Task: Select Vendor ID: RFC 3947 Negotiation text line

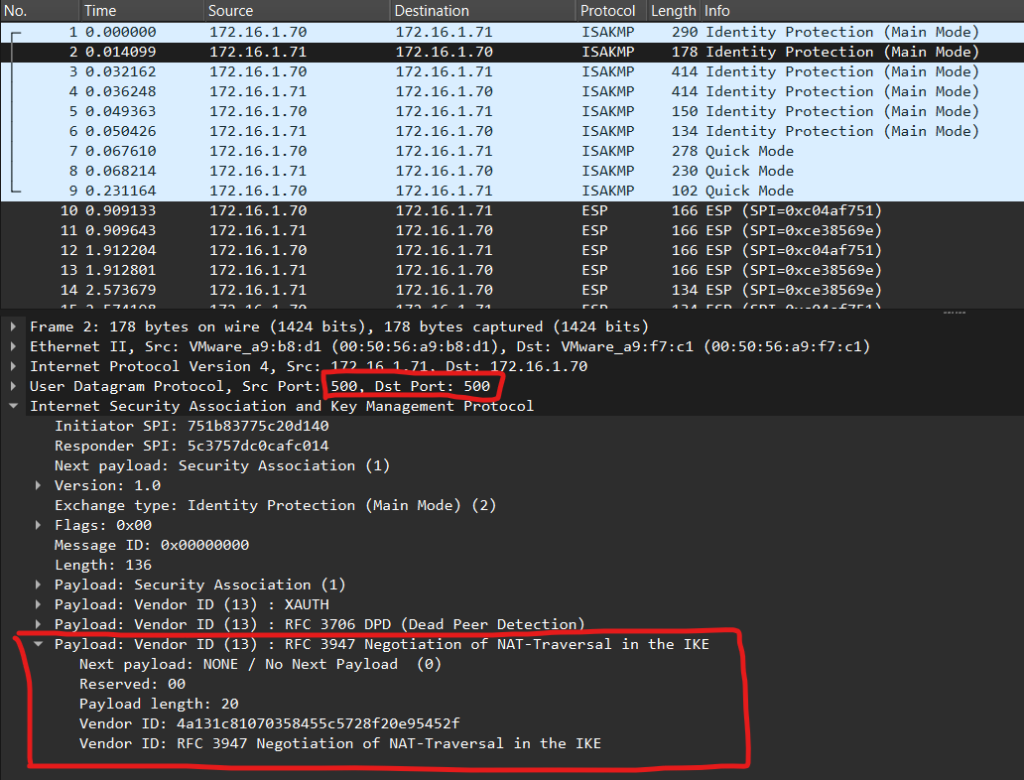Action: point(340,743)
